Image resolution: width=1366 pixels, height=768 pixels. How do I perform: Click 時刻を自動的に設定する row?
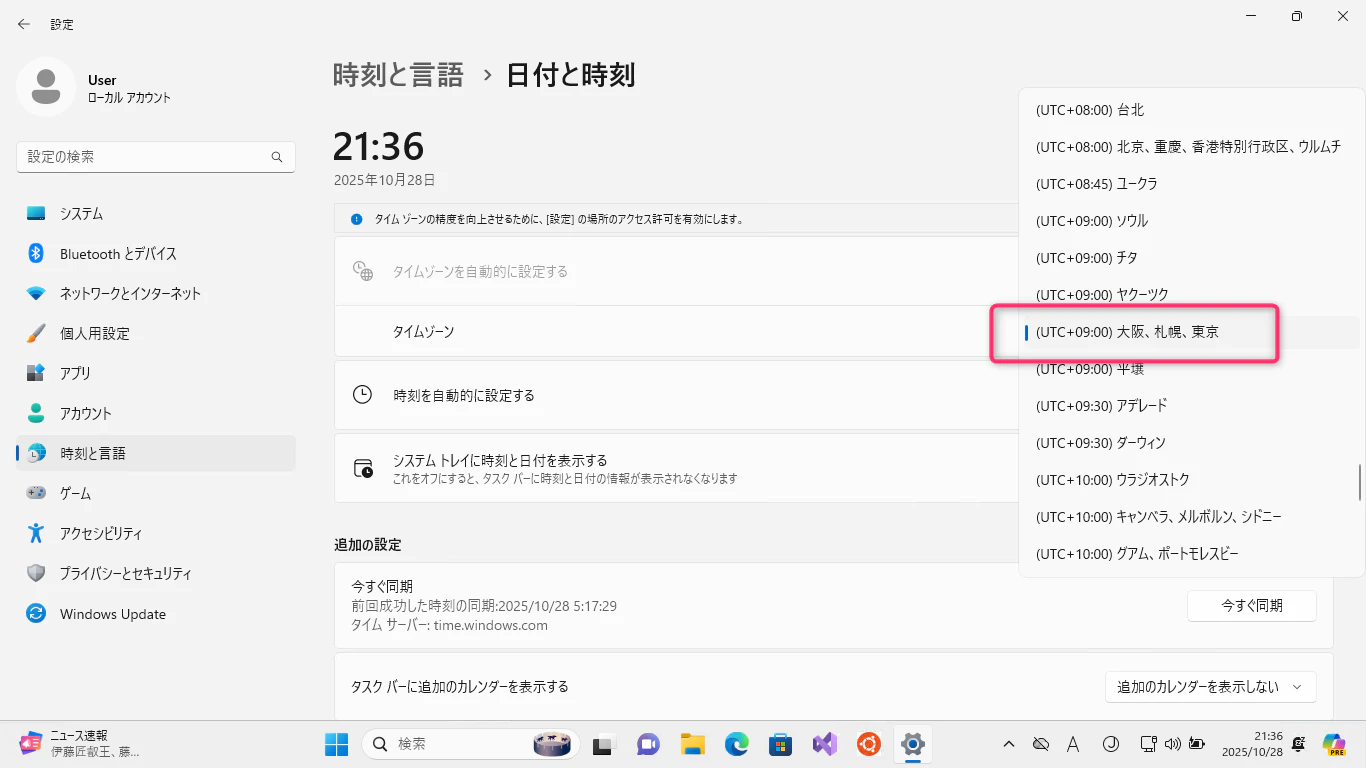[675, 395]
